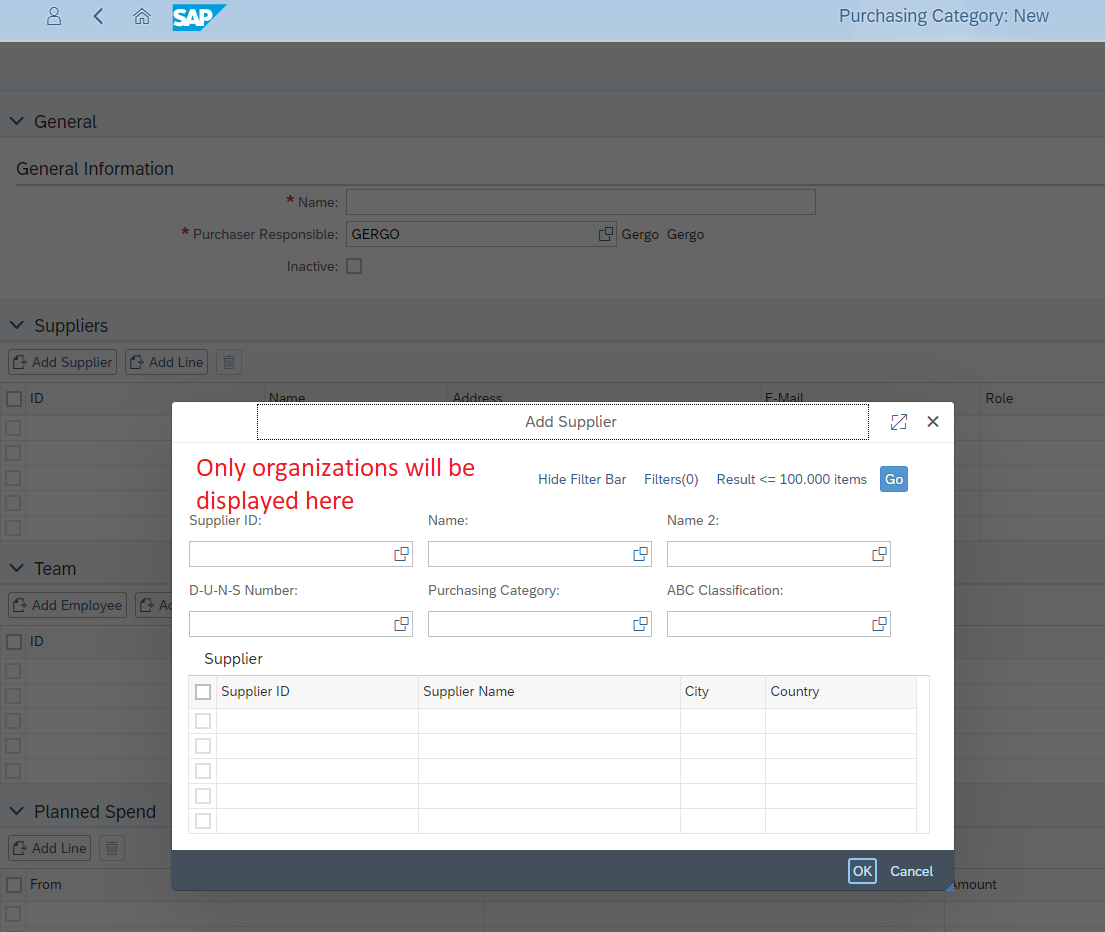1105x932 pixels.
Task: Click the dialog resize handle corner
Action: point(950,887)
